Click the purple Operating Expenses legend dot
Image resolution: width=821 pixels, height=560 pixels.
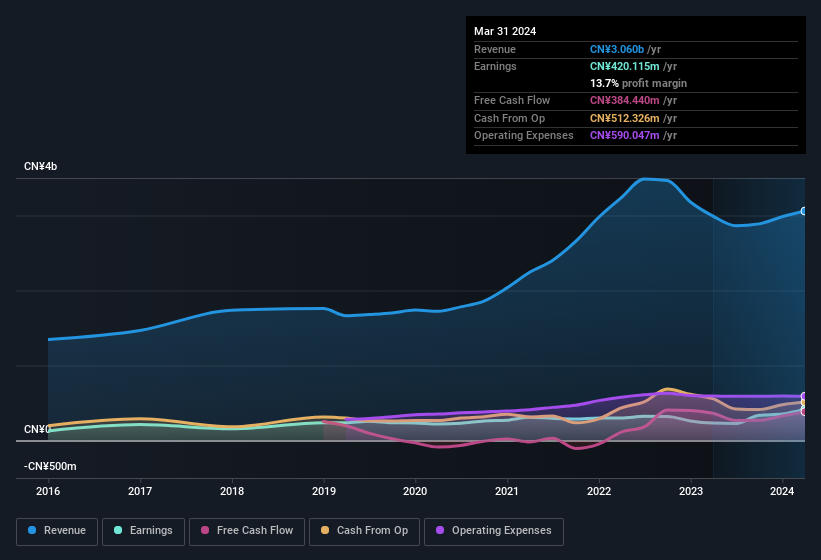(441, 531)
